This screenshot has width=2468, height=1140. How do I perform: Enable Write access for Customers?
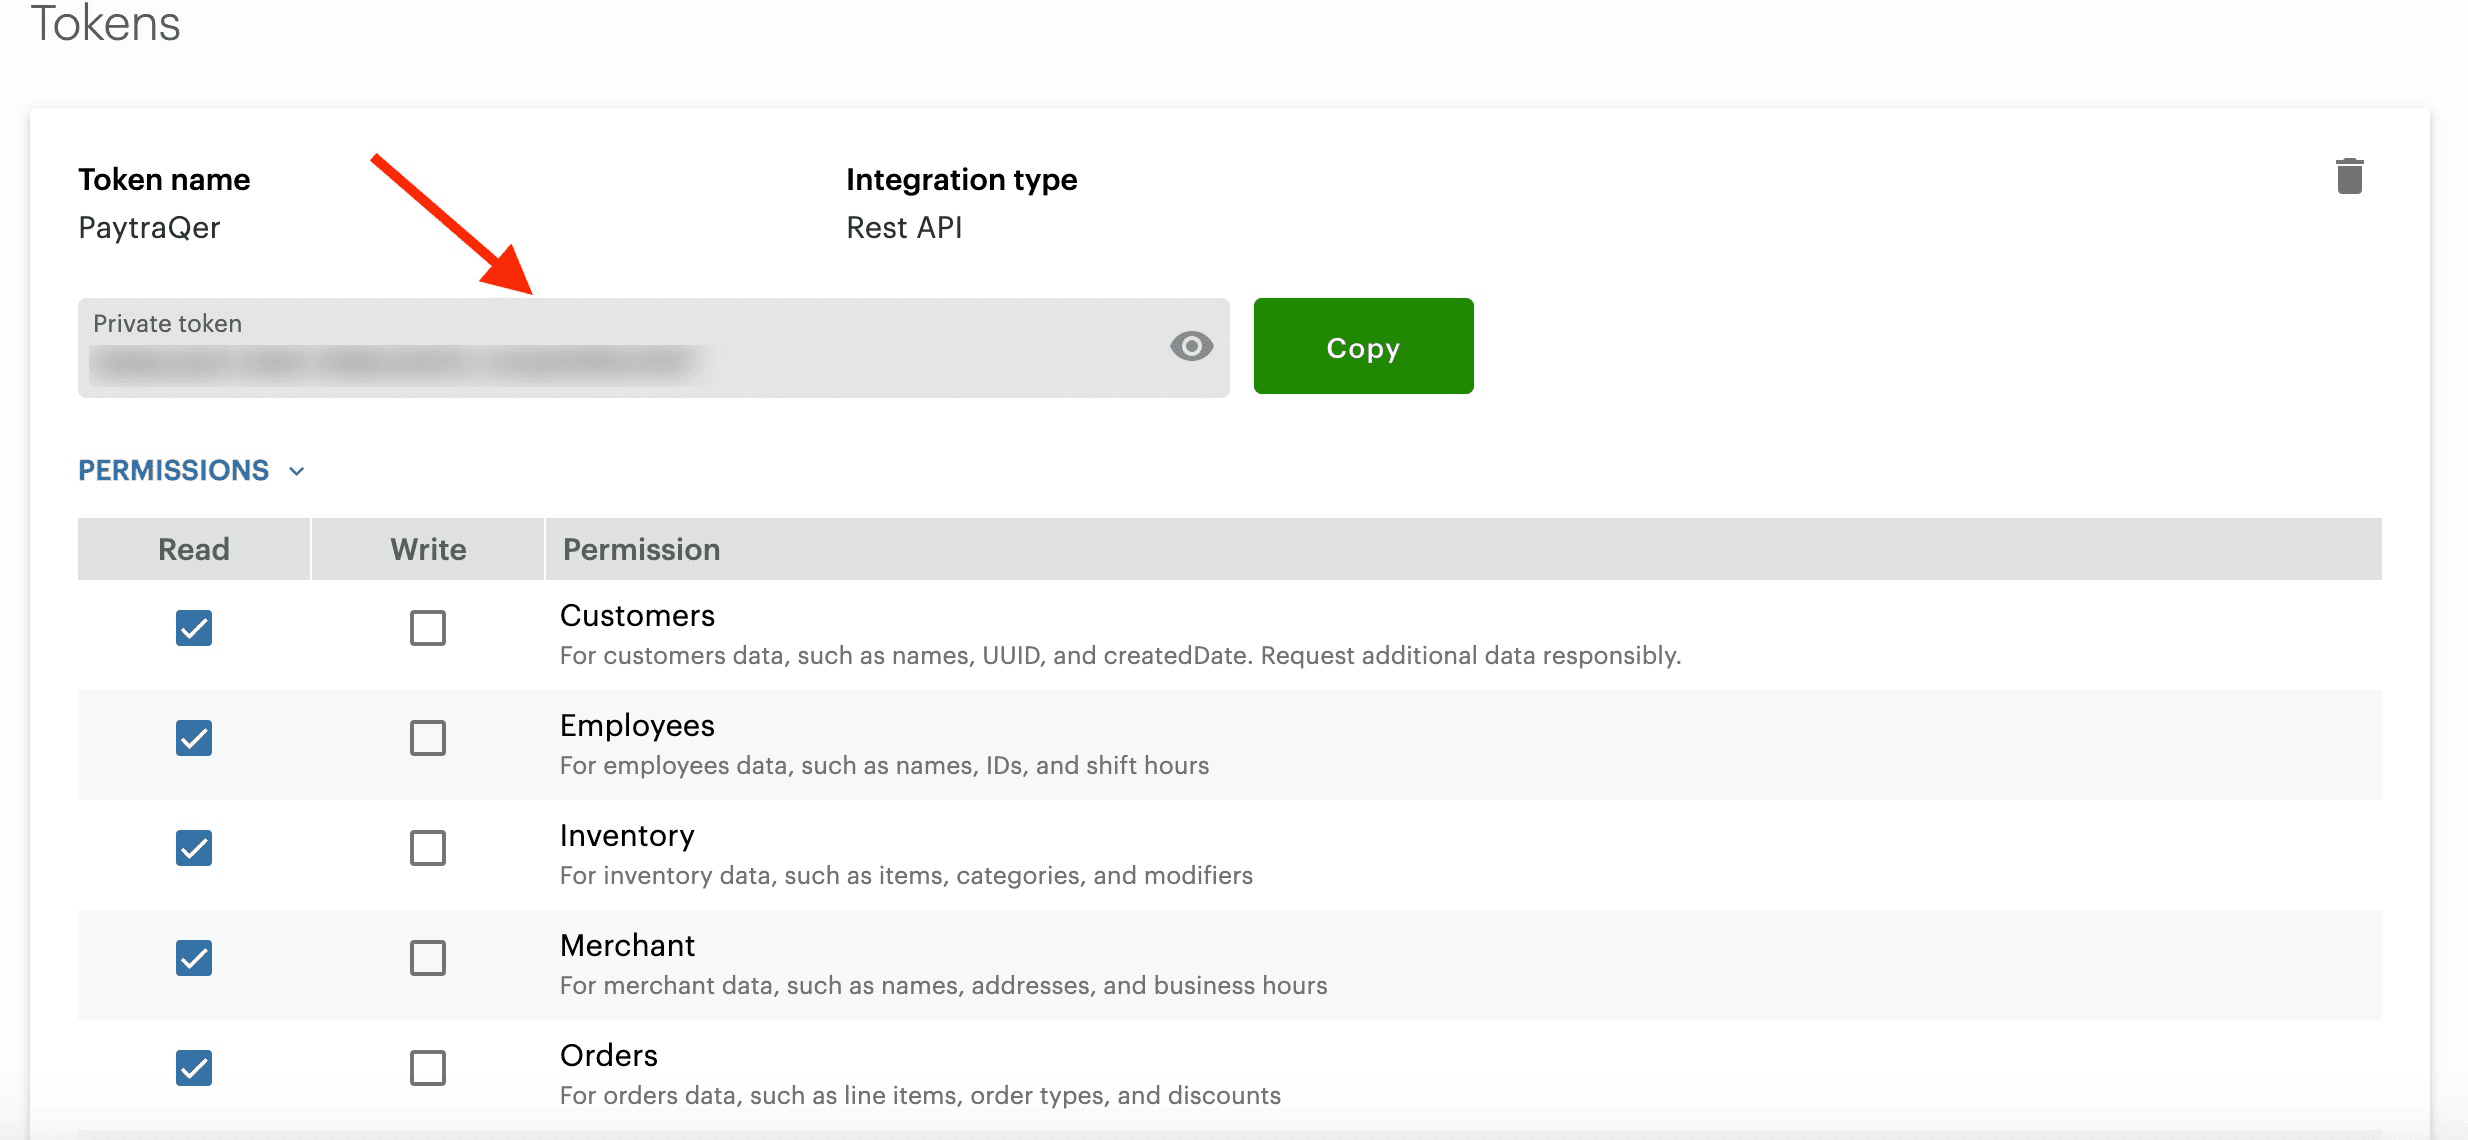428,629
